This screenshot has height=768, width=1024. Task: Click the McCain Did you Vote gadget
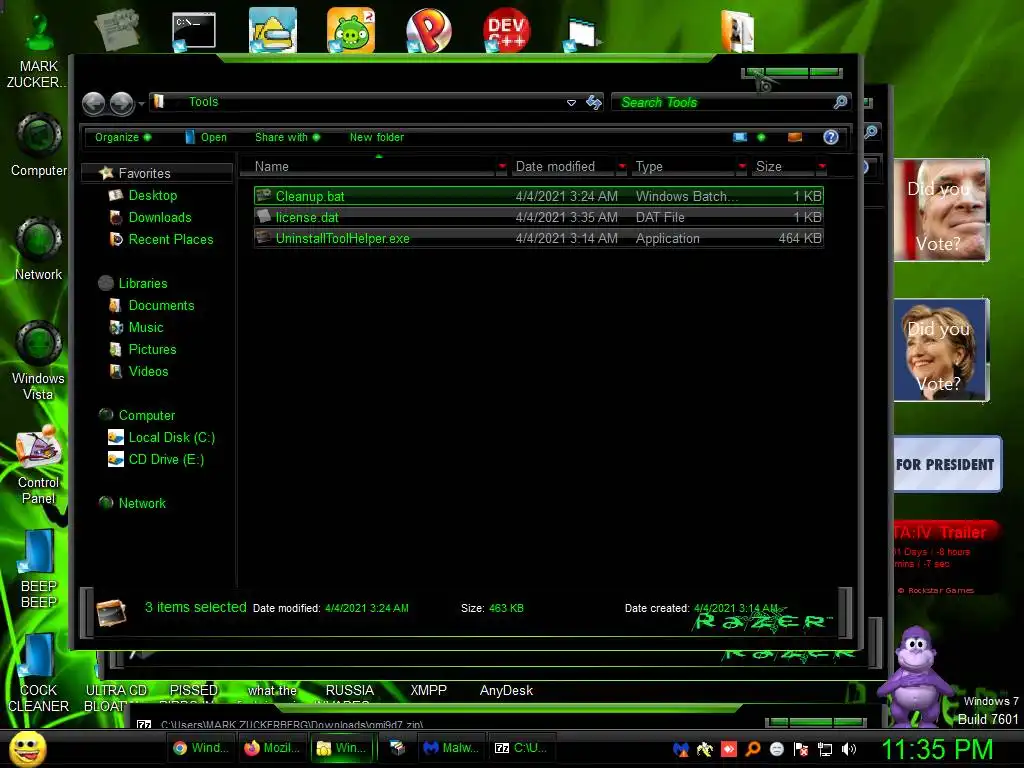tap(941, 210)
